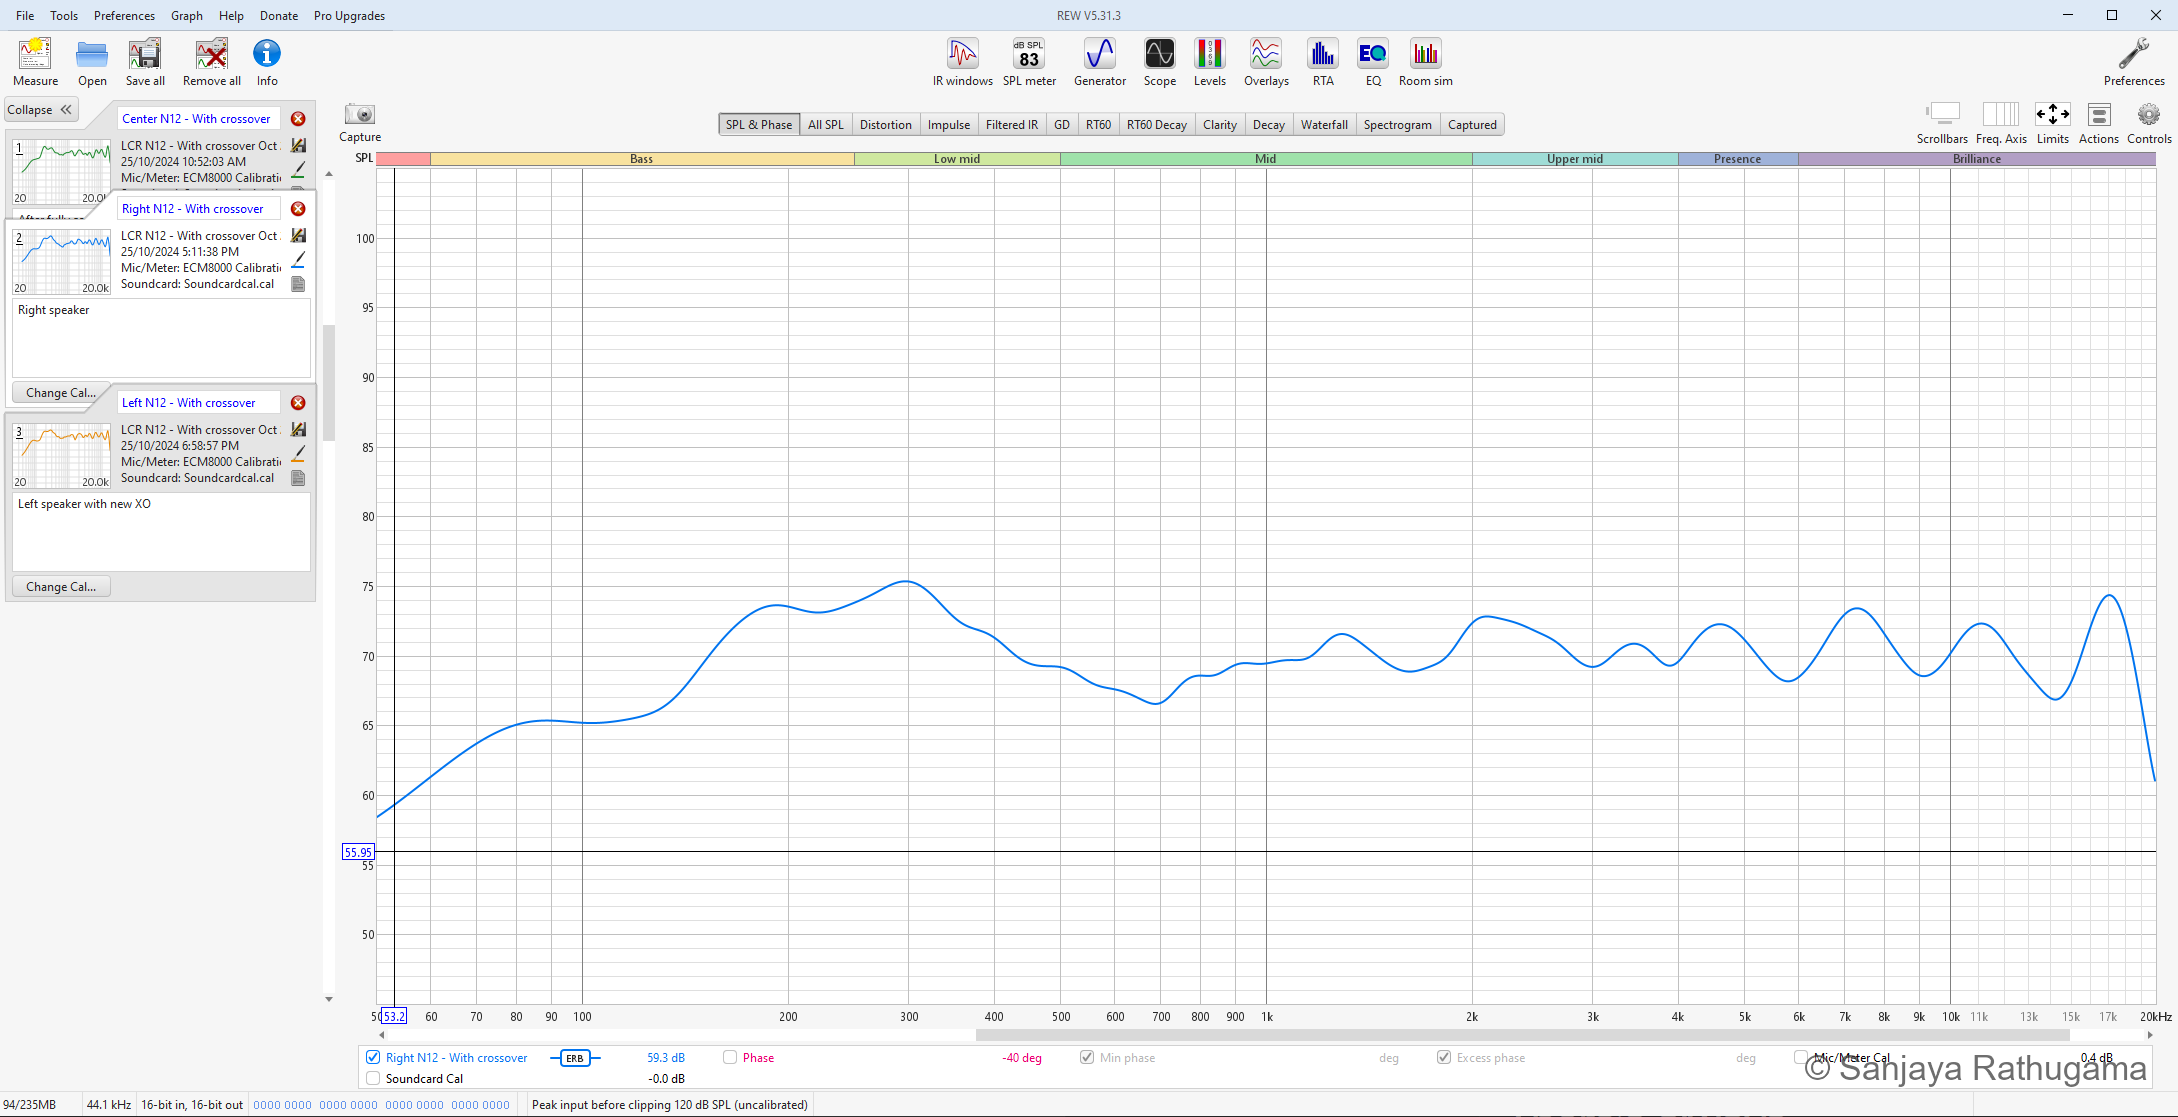Select the Center N12 measurement thumbnail
This screenshot has height=1117, width=2178.
coord(62,171)
